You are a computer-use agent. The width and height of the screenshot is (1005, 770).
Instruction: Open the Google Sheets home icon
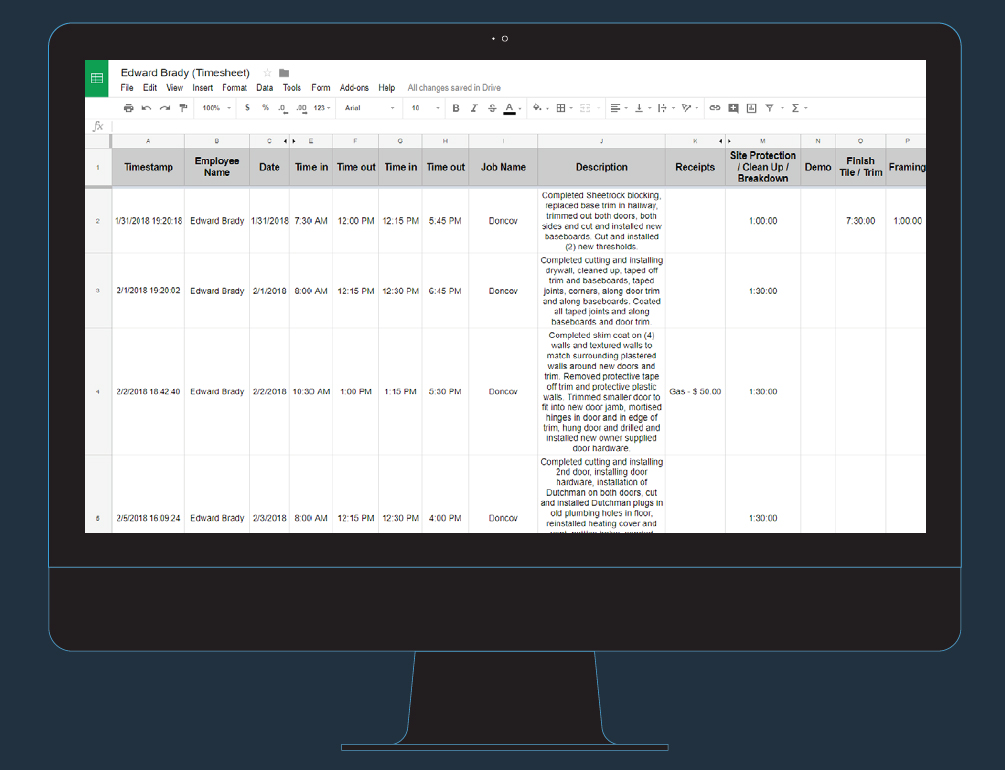[97, 79]
